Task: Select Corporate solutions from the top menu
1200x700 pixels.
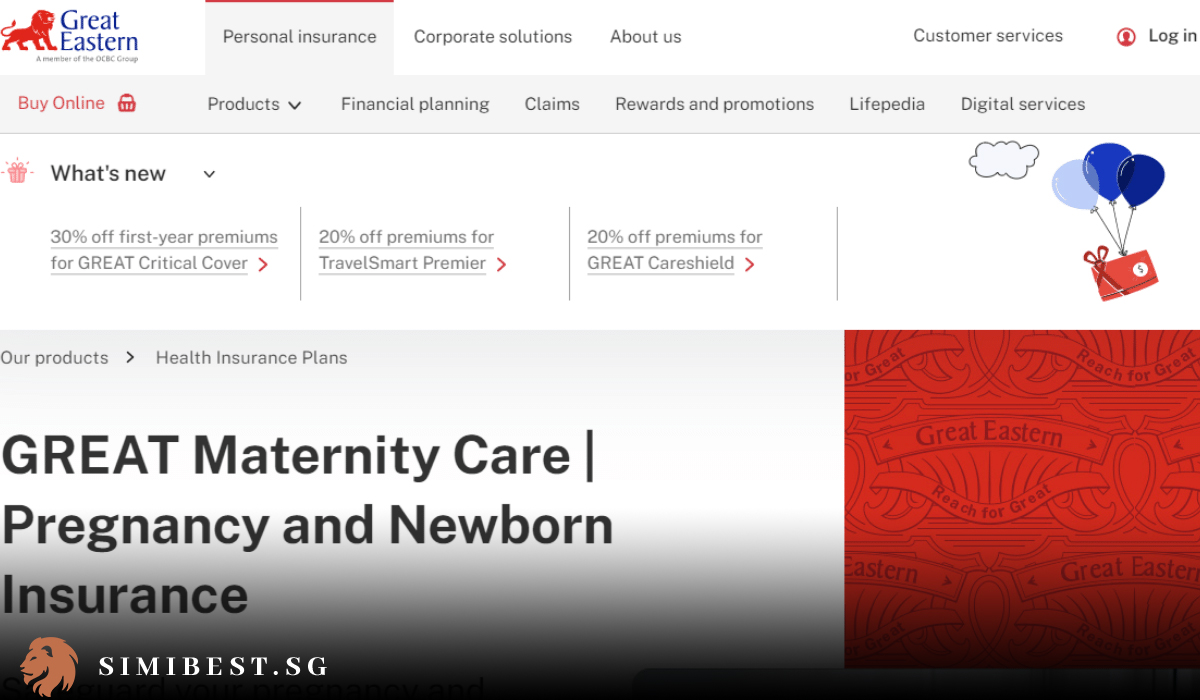Action: point(493,36)
